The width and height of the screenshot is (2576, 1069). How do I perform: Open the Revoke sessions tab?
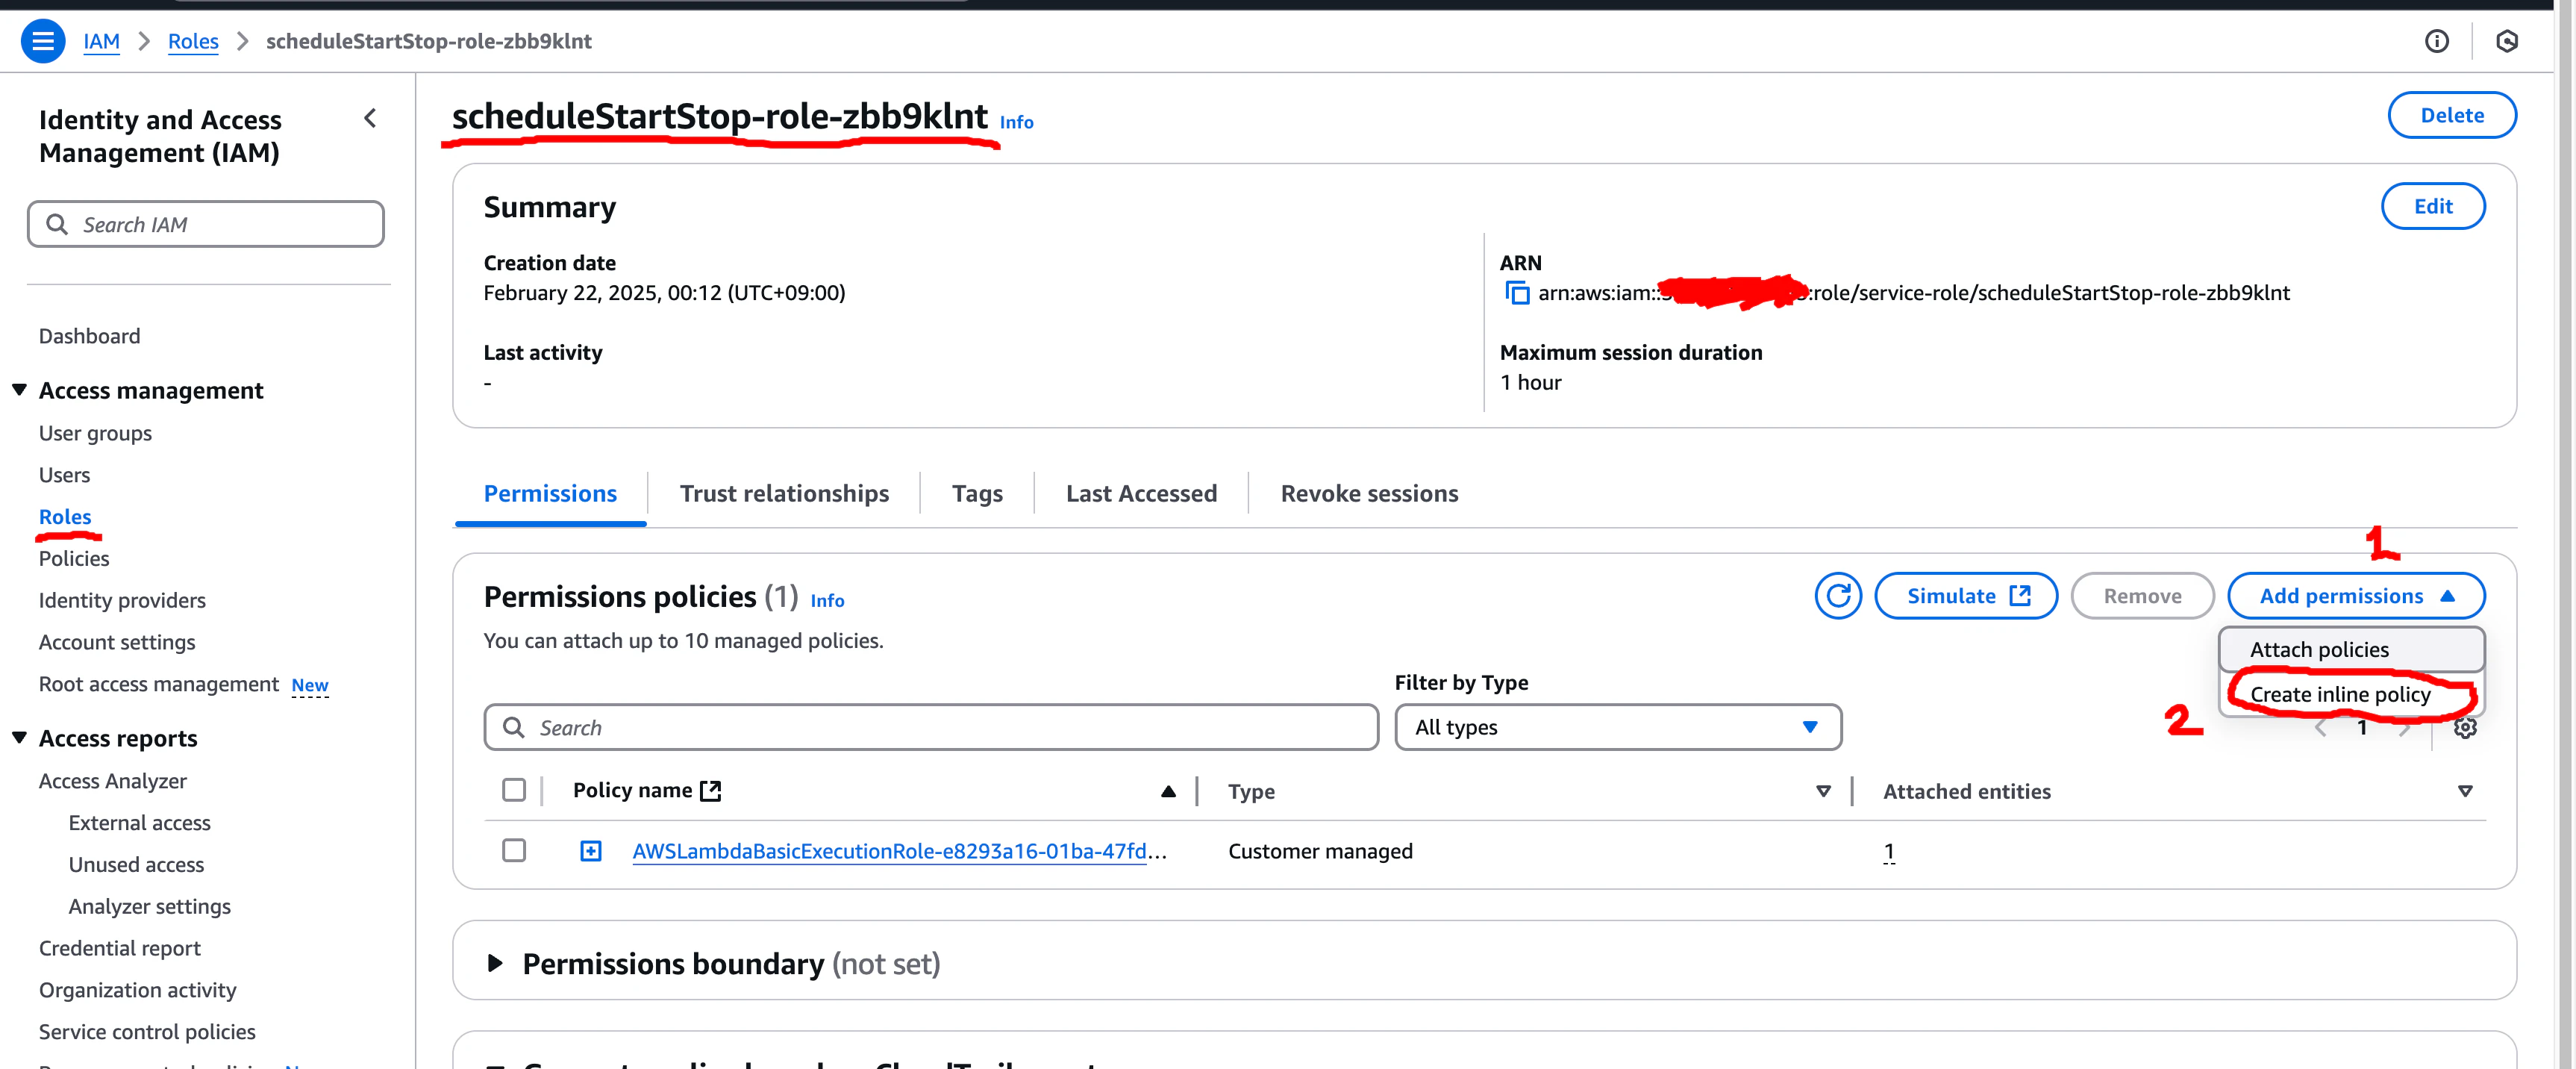(1369, 493)
